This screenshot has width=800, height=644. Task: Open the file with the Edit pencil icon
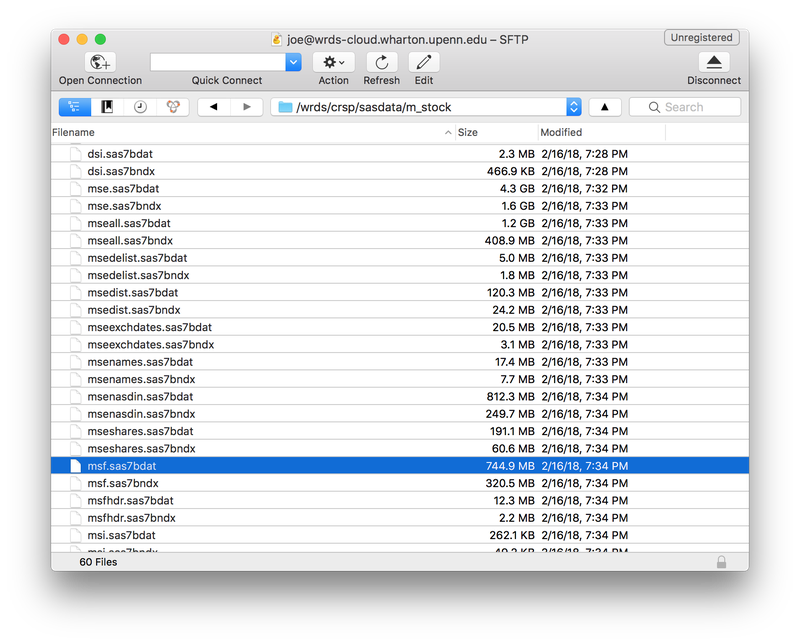pyautogui.click(x=423, y=62)
